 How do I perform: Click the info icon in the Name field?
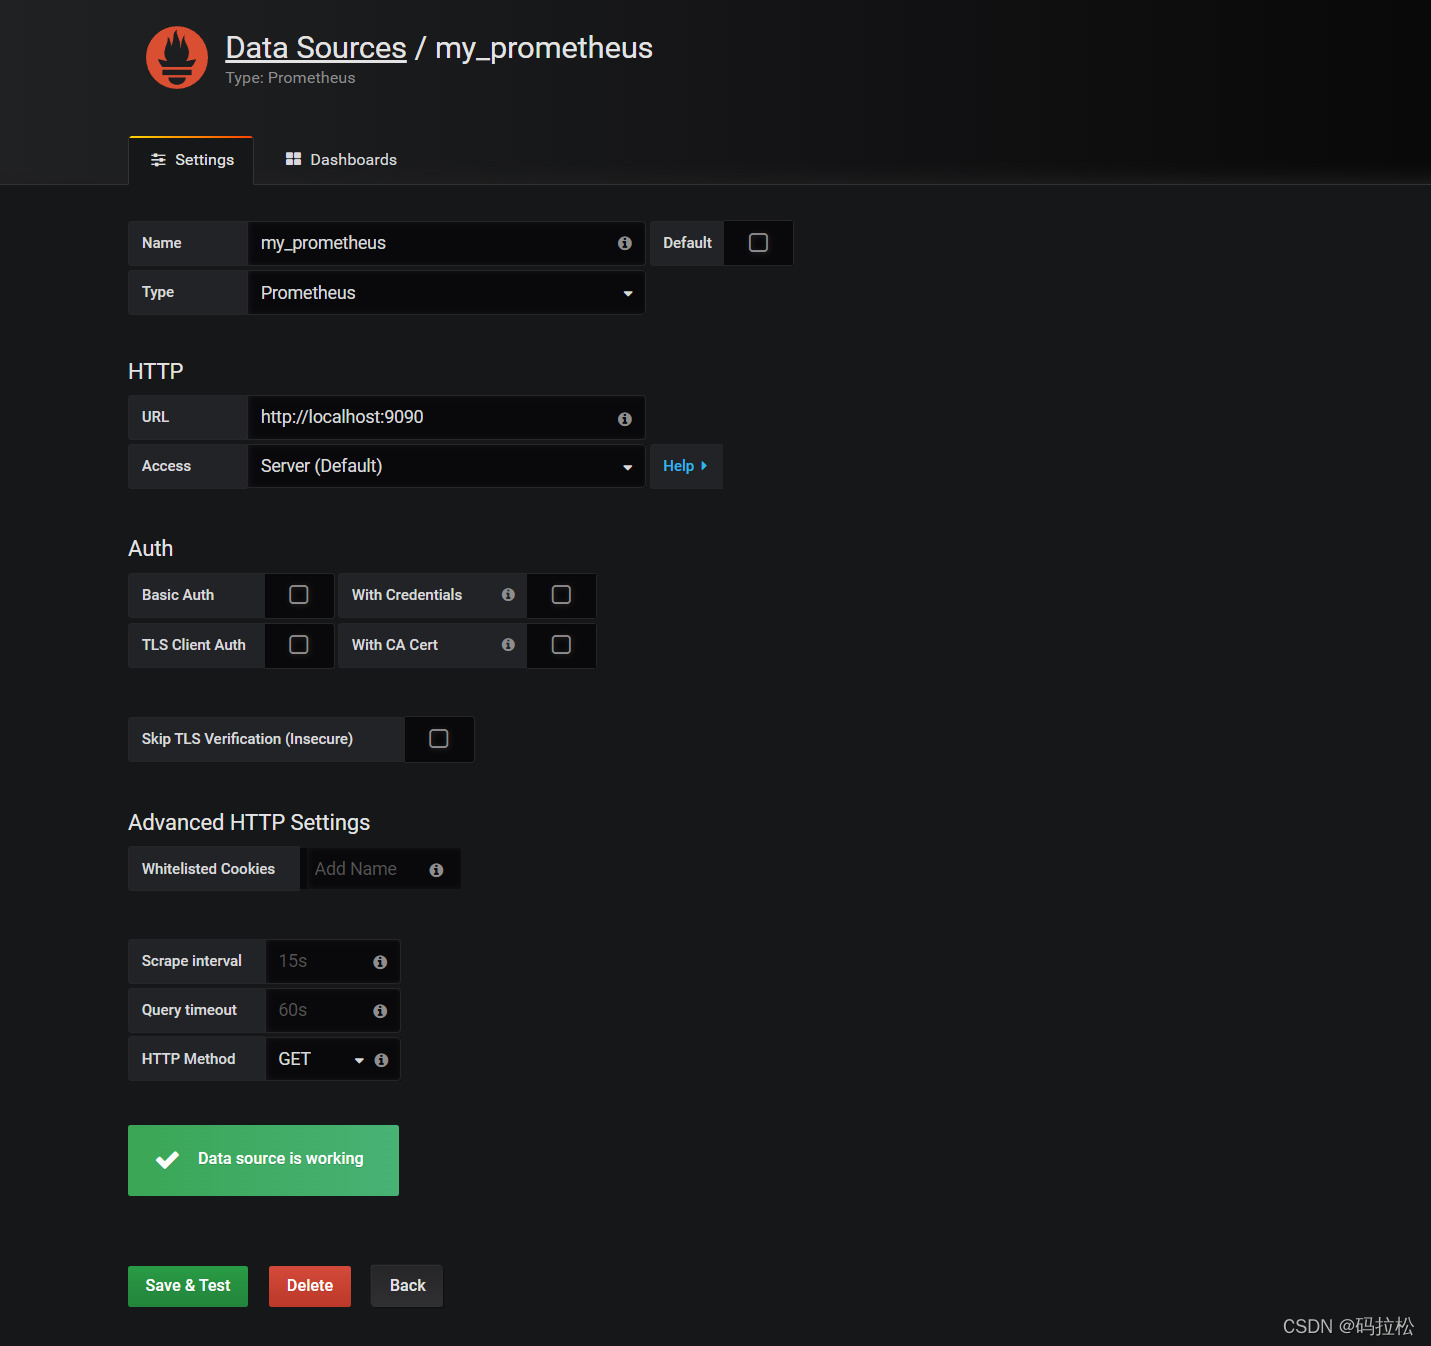pos(625,243)
